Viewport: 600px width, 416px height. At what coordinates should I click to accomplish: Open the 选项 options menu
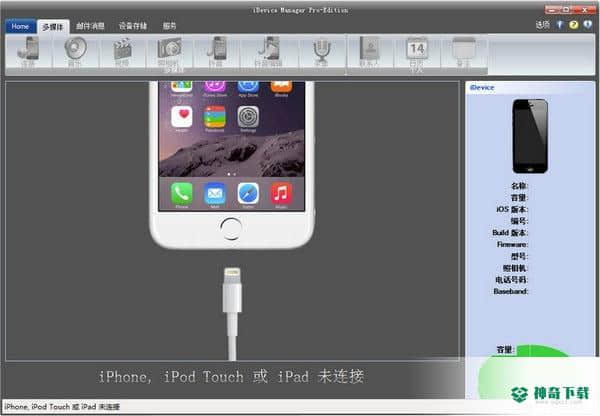click(x=542, y=25)
